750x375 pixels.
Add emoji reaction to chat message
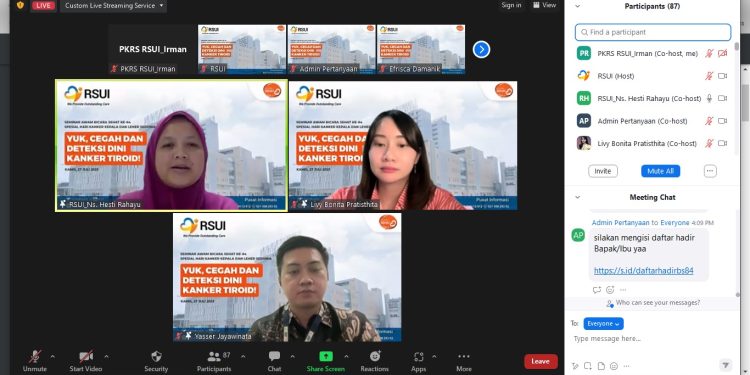coord(610,290)
